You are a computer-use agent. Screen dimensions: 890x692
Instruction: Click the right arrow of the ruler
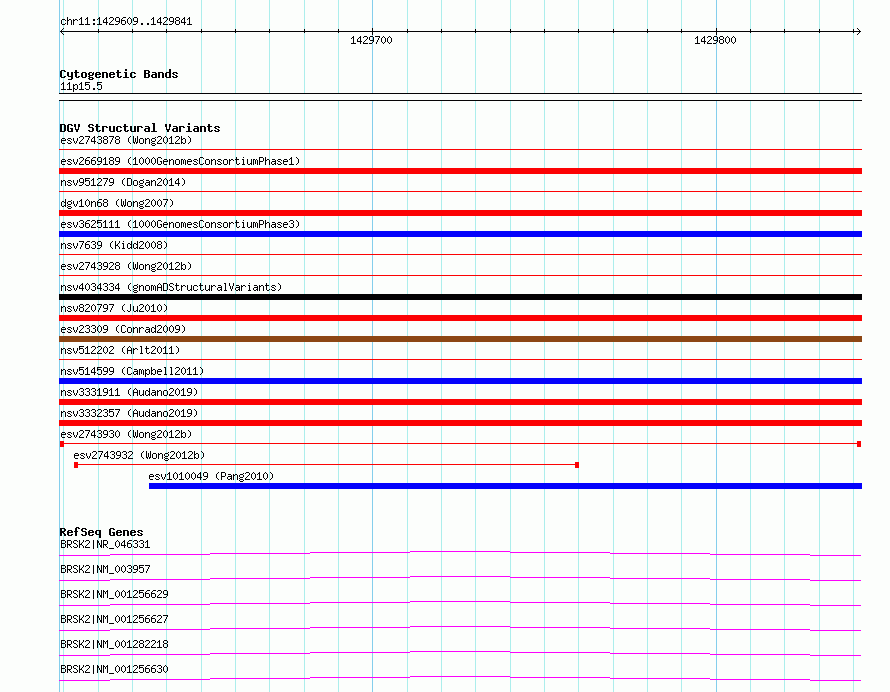click(x=858, y=32)
